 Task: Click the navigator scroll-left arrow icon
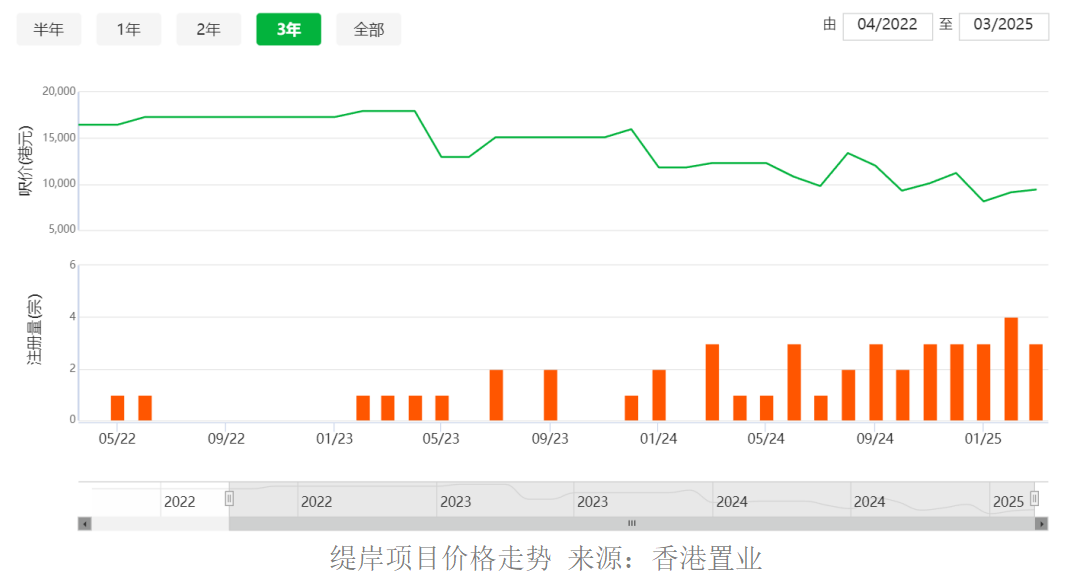click(85, 524)
